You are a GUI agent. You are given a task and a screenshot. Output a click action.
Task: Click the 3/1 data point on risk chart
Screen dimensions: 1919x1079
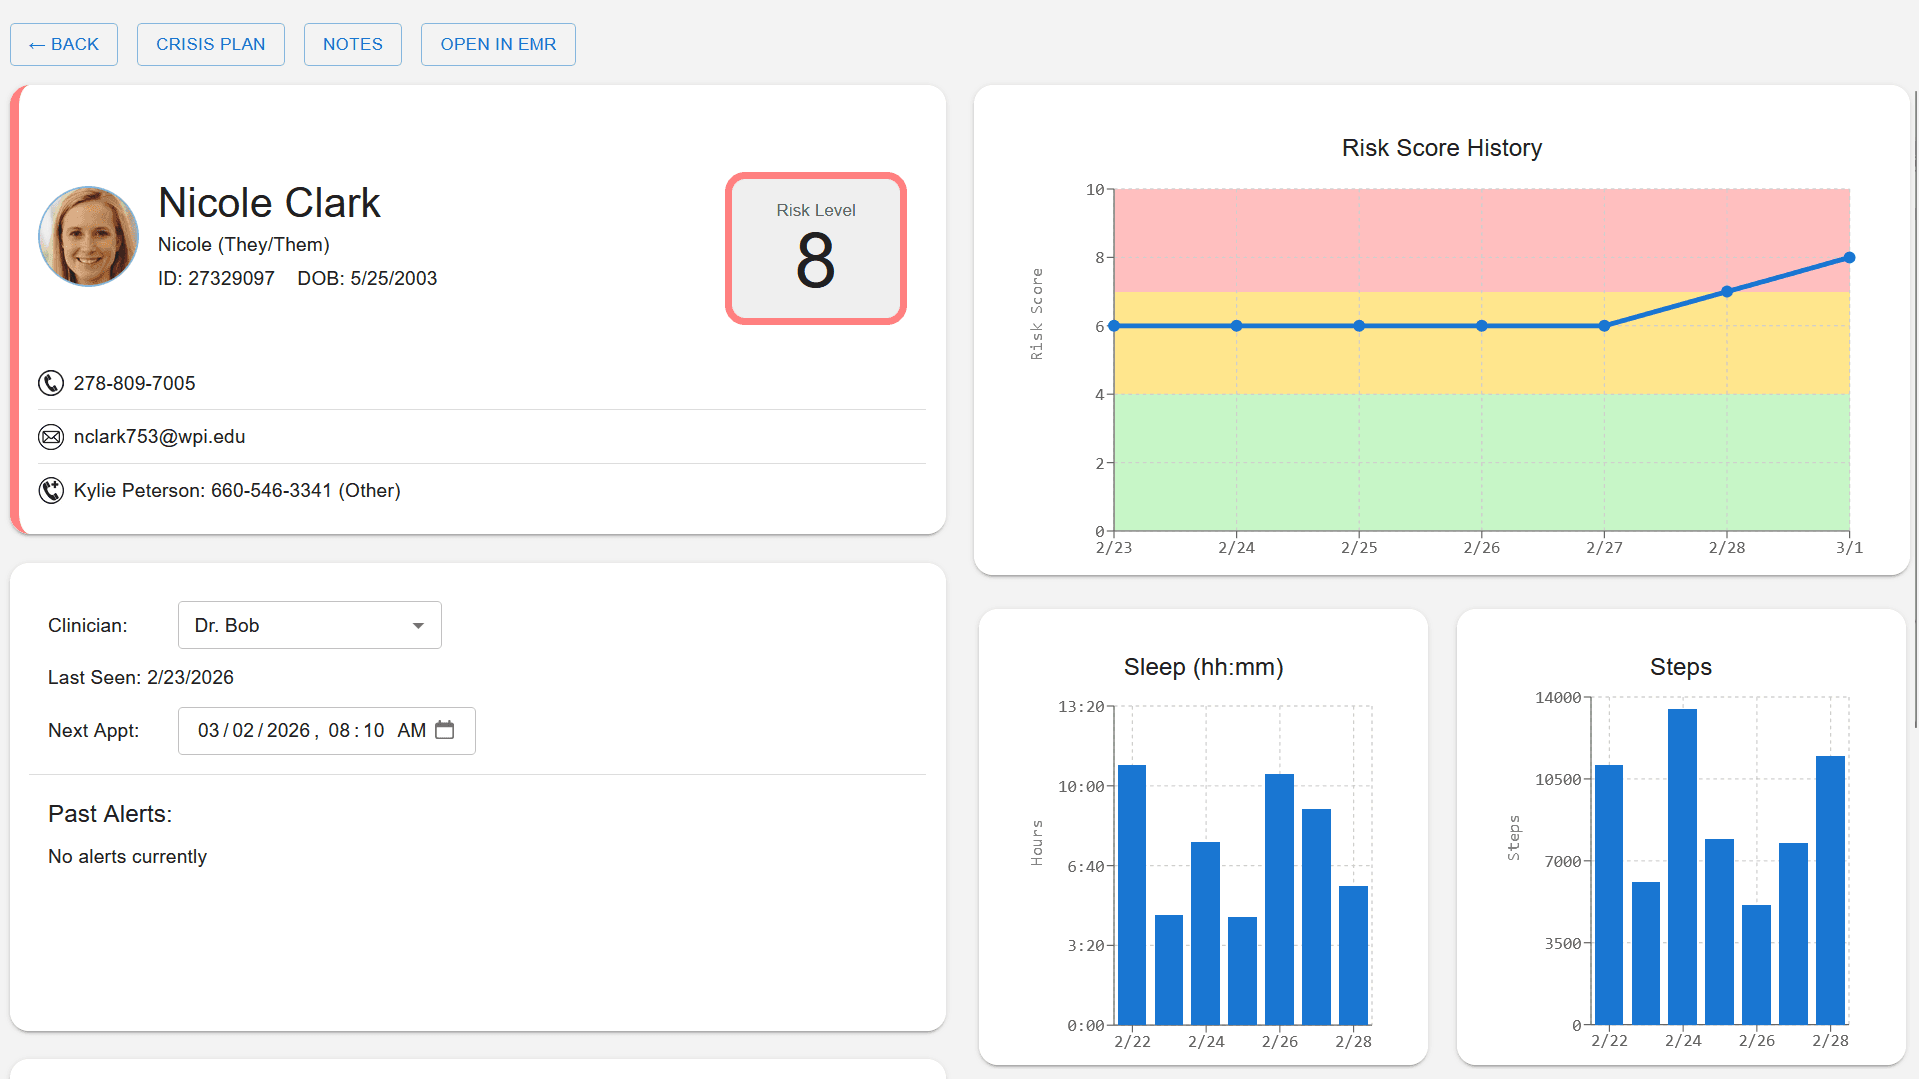point(1850,258)
